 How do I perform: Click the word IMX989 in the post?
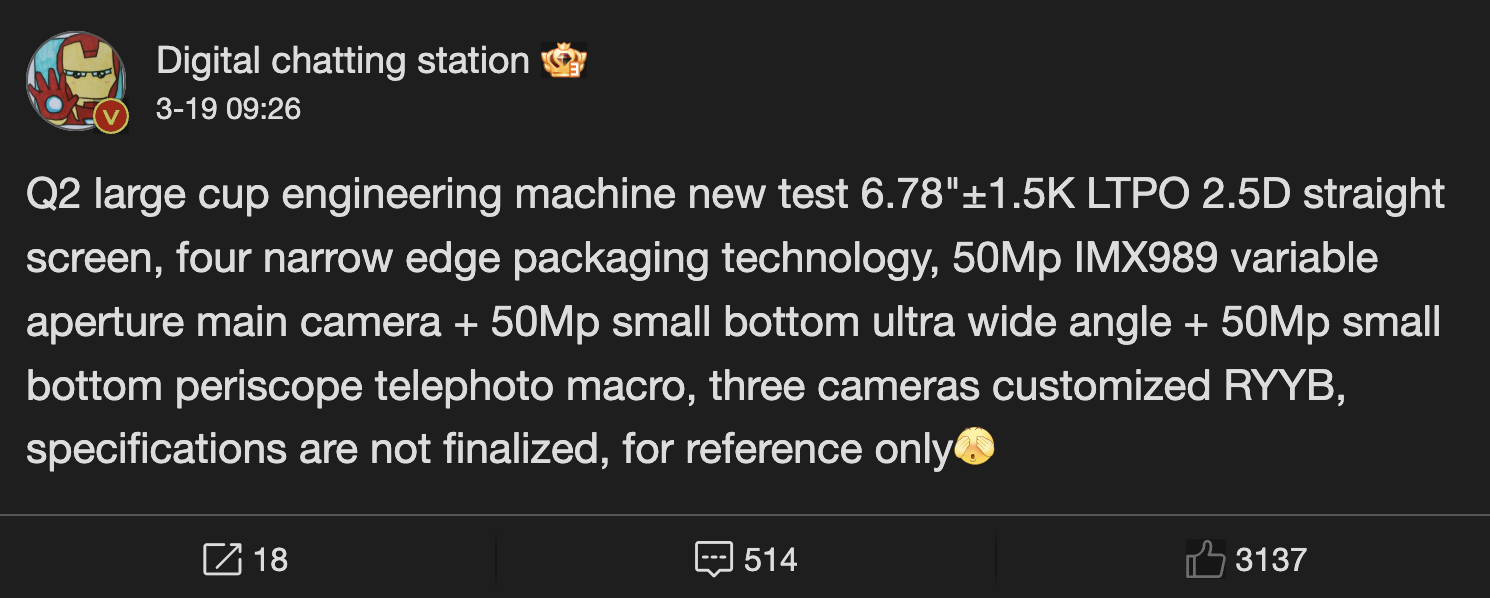(x=1147, y=258)
